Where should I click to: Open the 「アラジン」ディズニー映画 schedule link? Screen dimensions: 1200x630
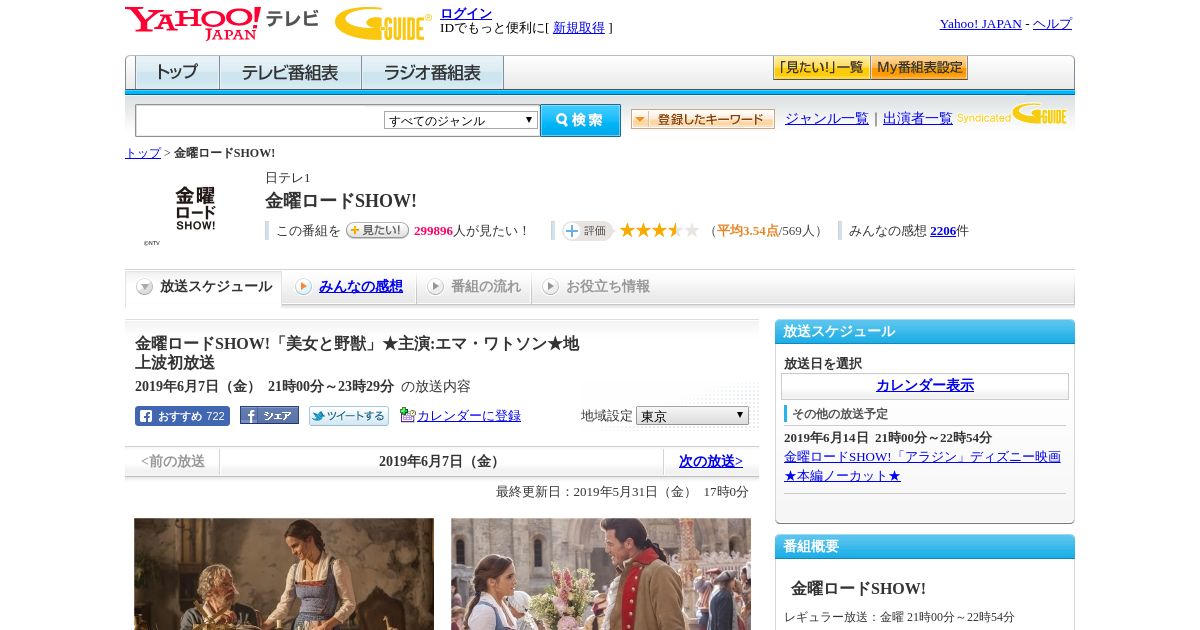click(x=922, y=466)
